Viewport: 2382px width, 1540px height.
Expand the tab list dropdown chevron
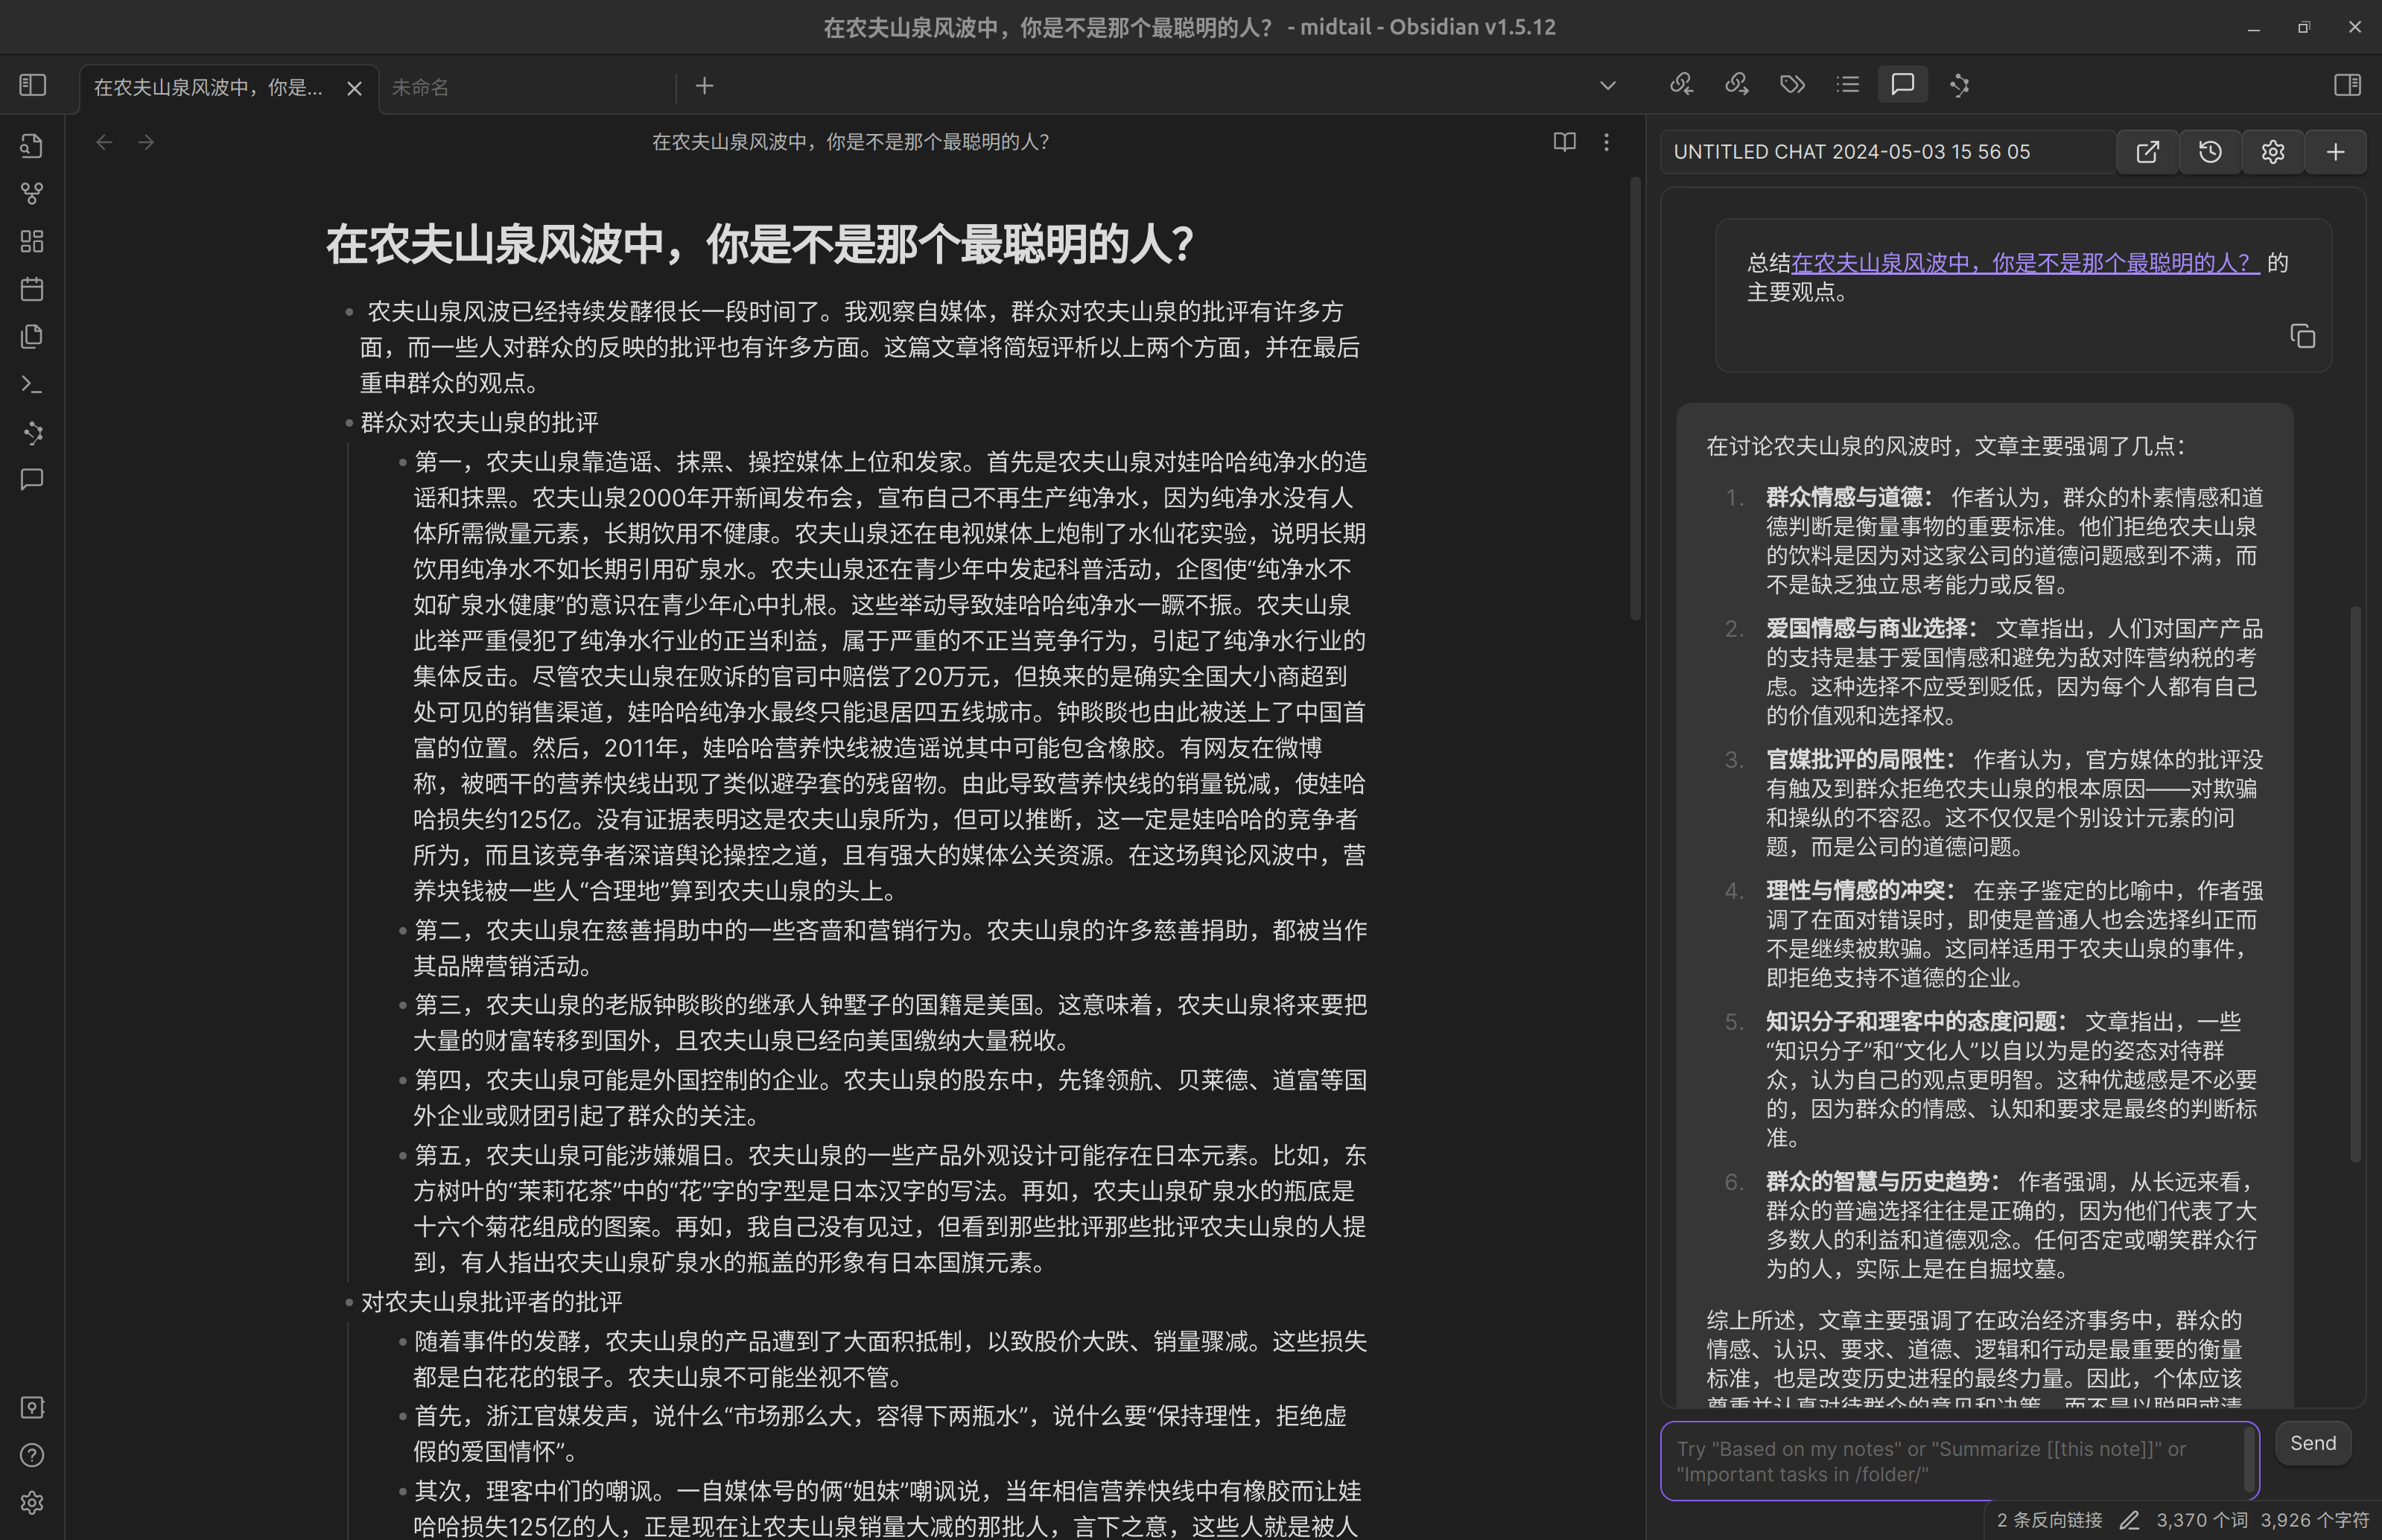tap(1607, 86)
